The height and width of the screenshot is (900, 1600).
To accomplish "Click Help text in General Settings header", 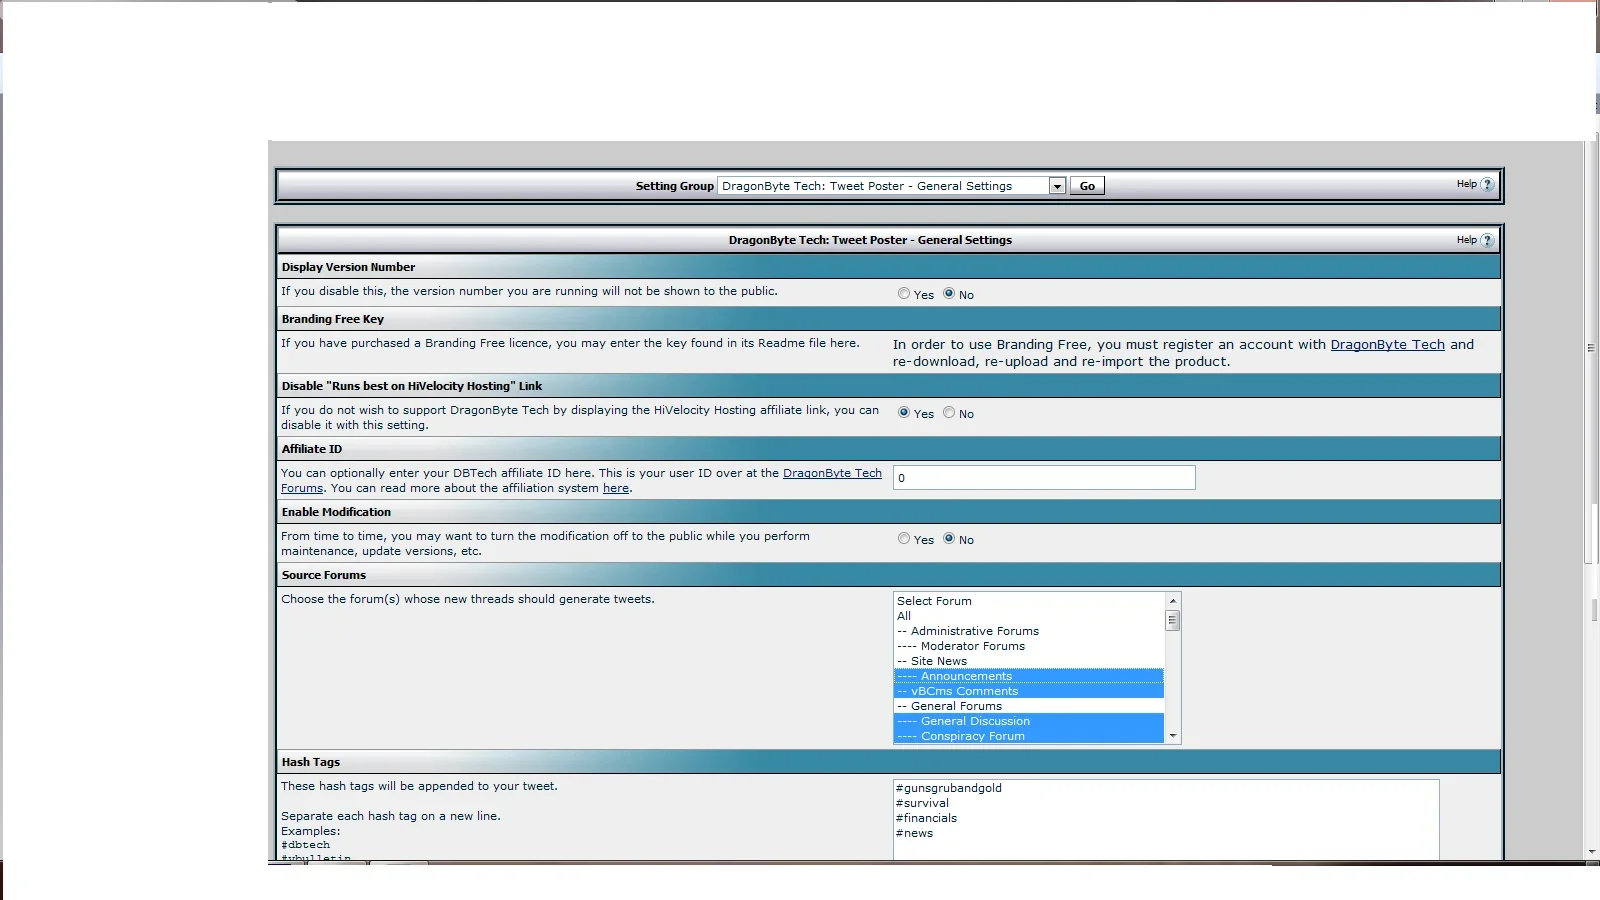I will [1466, 240].
